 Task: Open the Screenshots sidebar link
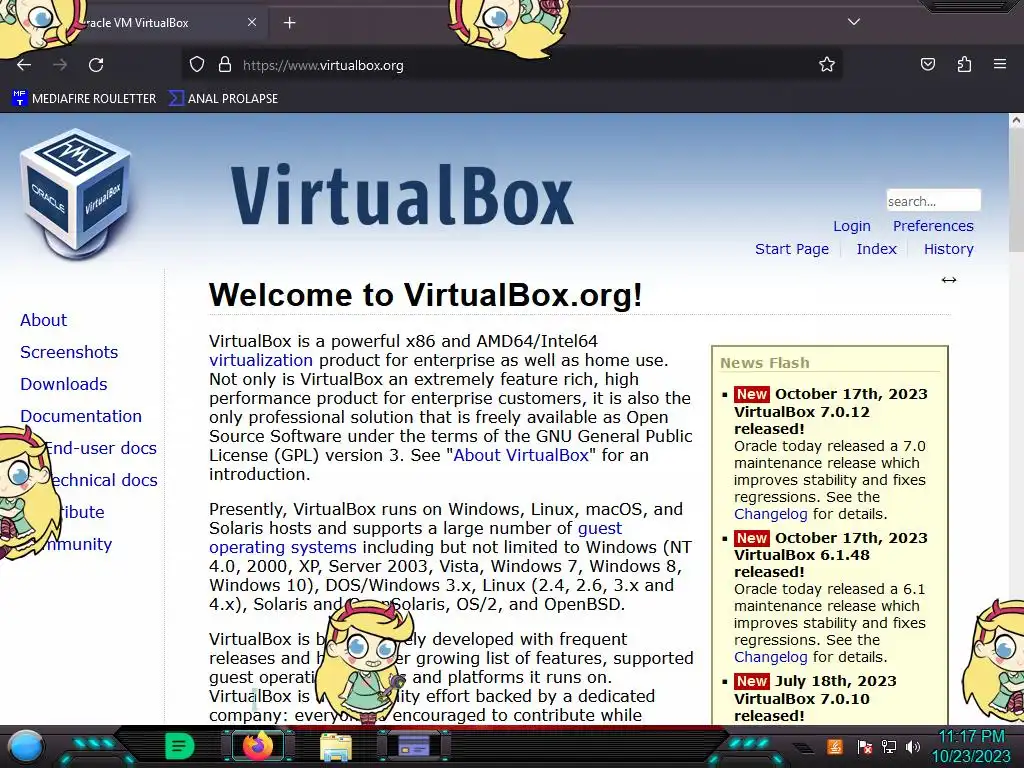[x=69, y=352]
